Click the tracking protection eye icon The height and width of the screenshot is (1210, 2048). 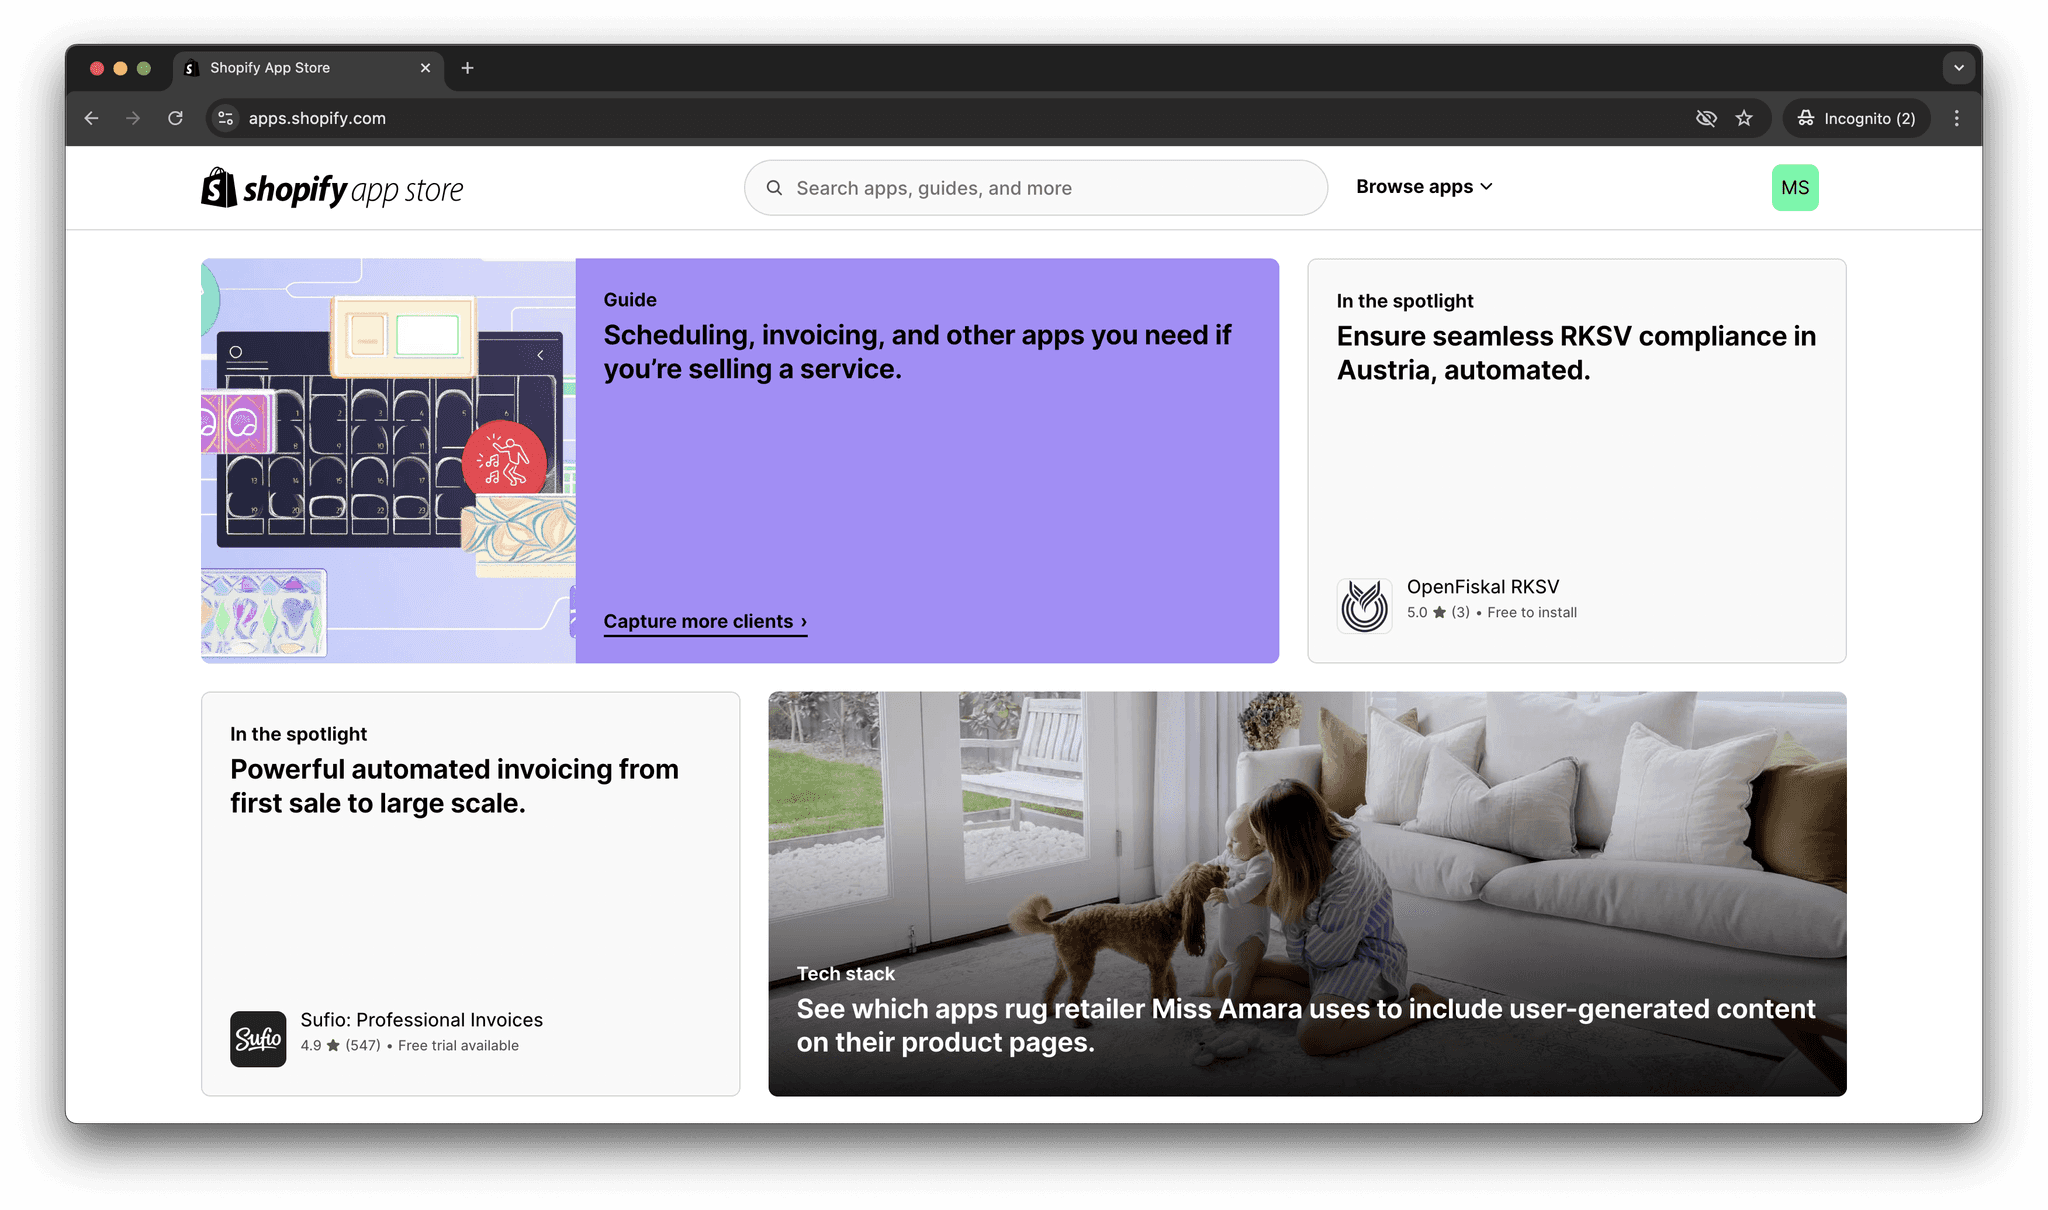click(x=1706, y=118)
